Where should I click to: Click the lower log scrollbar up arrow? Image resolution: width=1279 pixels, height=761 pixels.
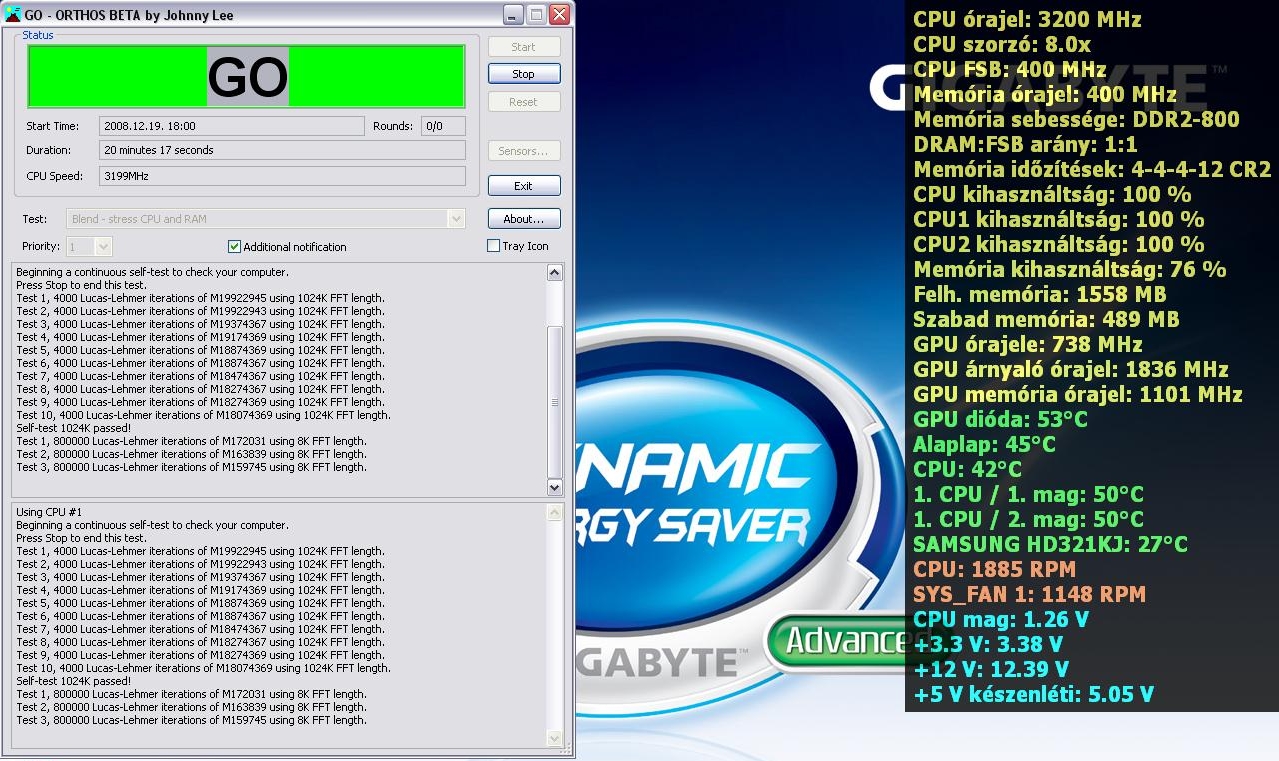click(x=556, y=512)
